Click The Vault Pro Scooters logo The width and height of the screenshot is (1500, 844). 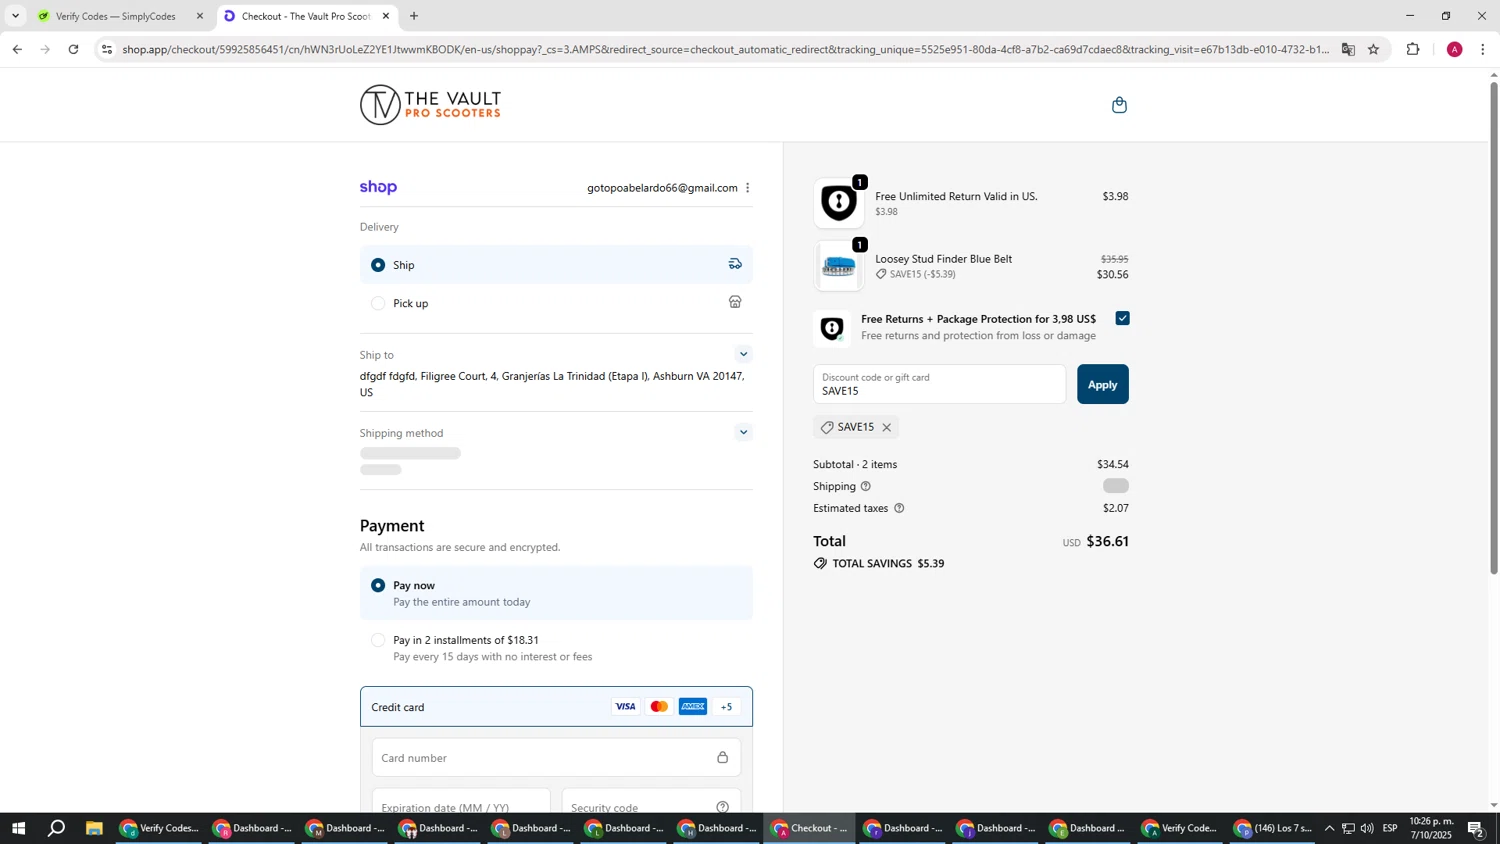[x=430, y=105]
